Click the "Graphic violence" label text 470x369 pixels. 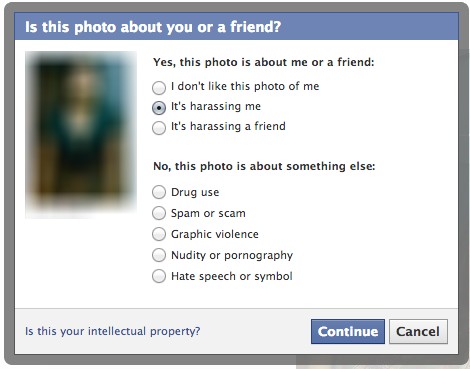point(215,234)
